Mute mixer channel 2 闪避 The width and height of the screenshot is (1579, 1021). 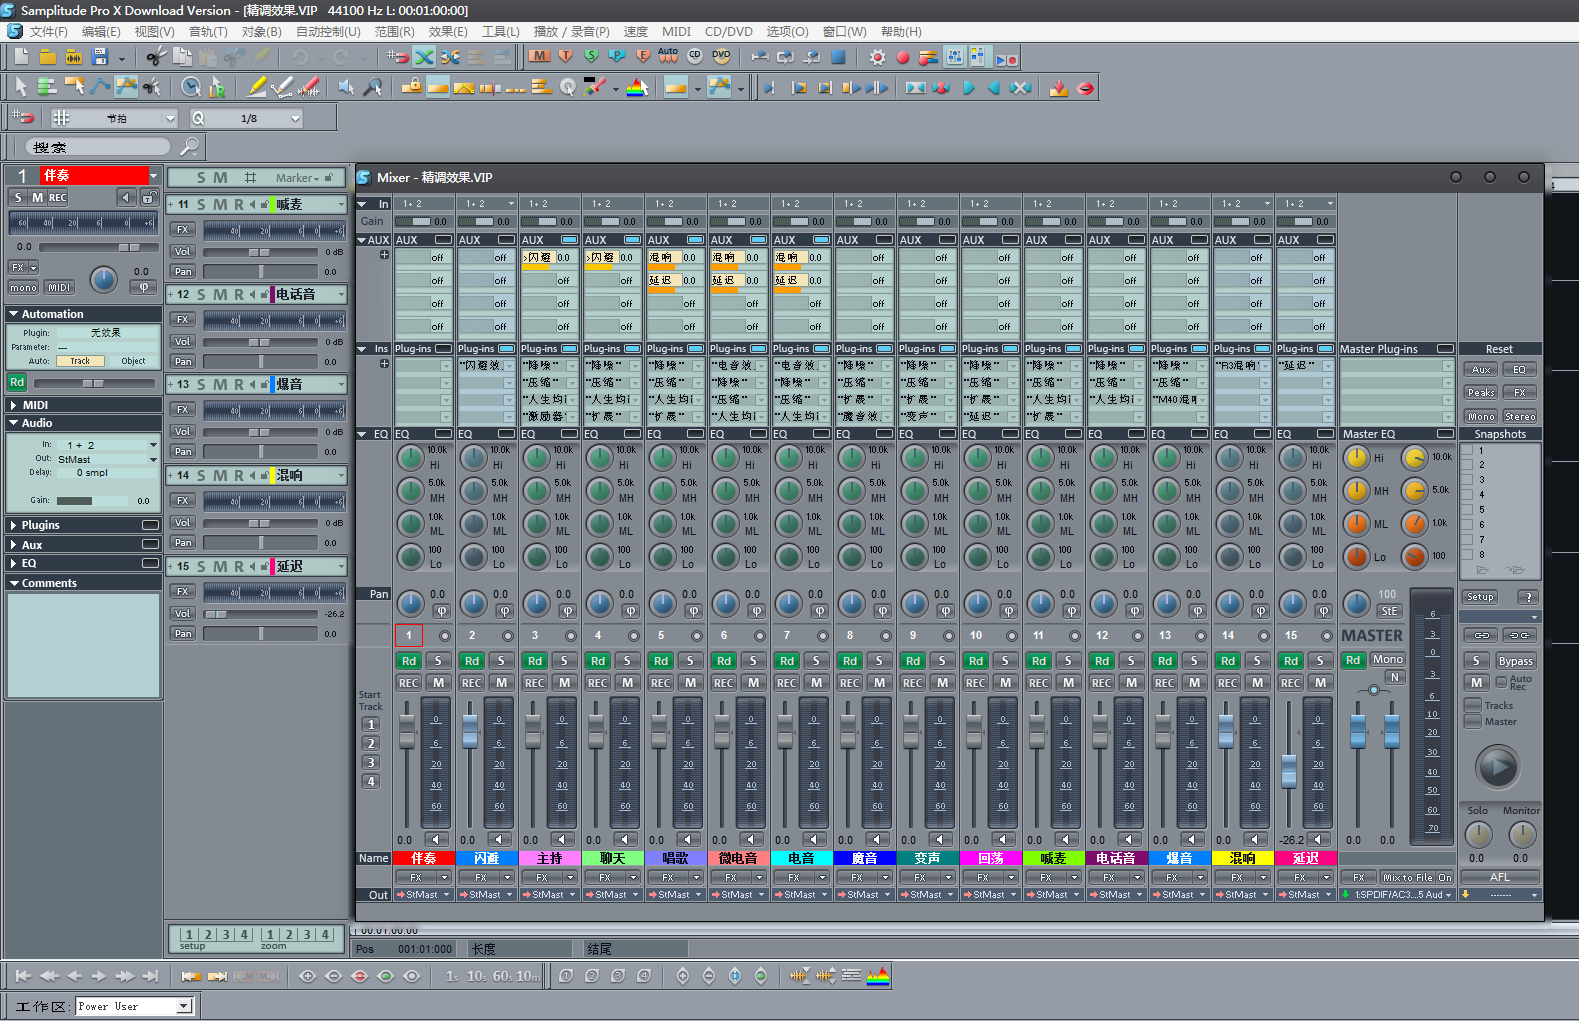click(501, 682)
